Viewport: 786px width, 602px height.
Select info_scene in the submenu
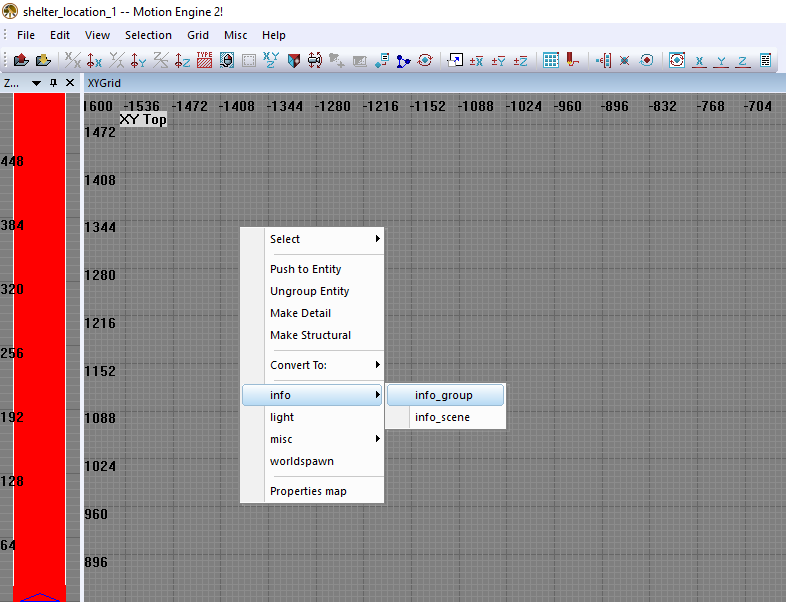tap(442, 417)
